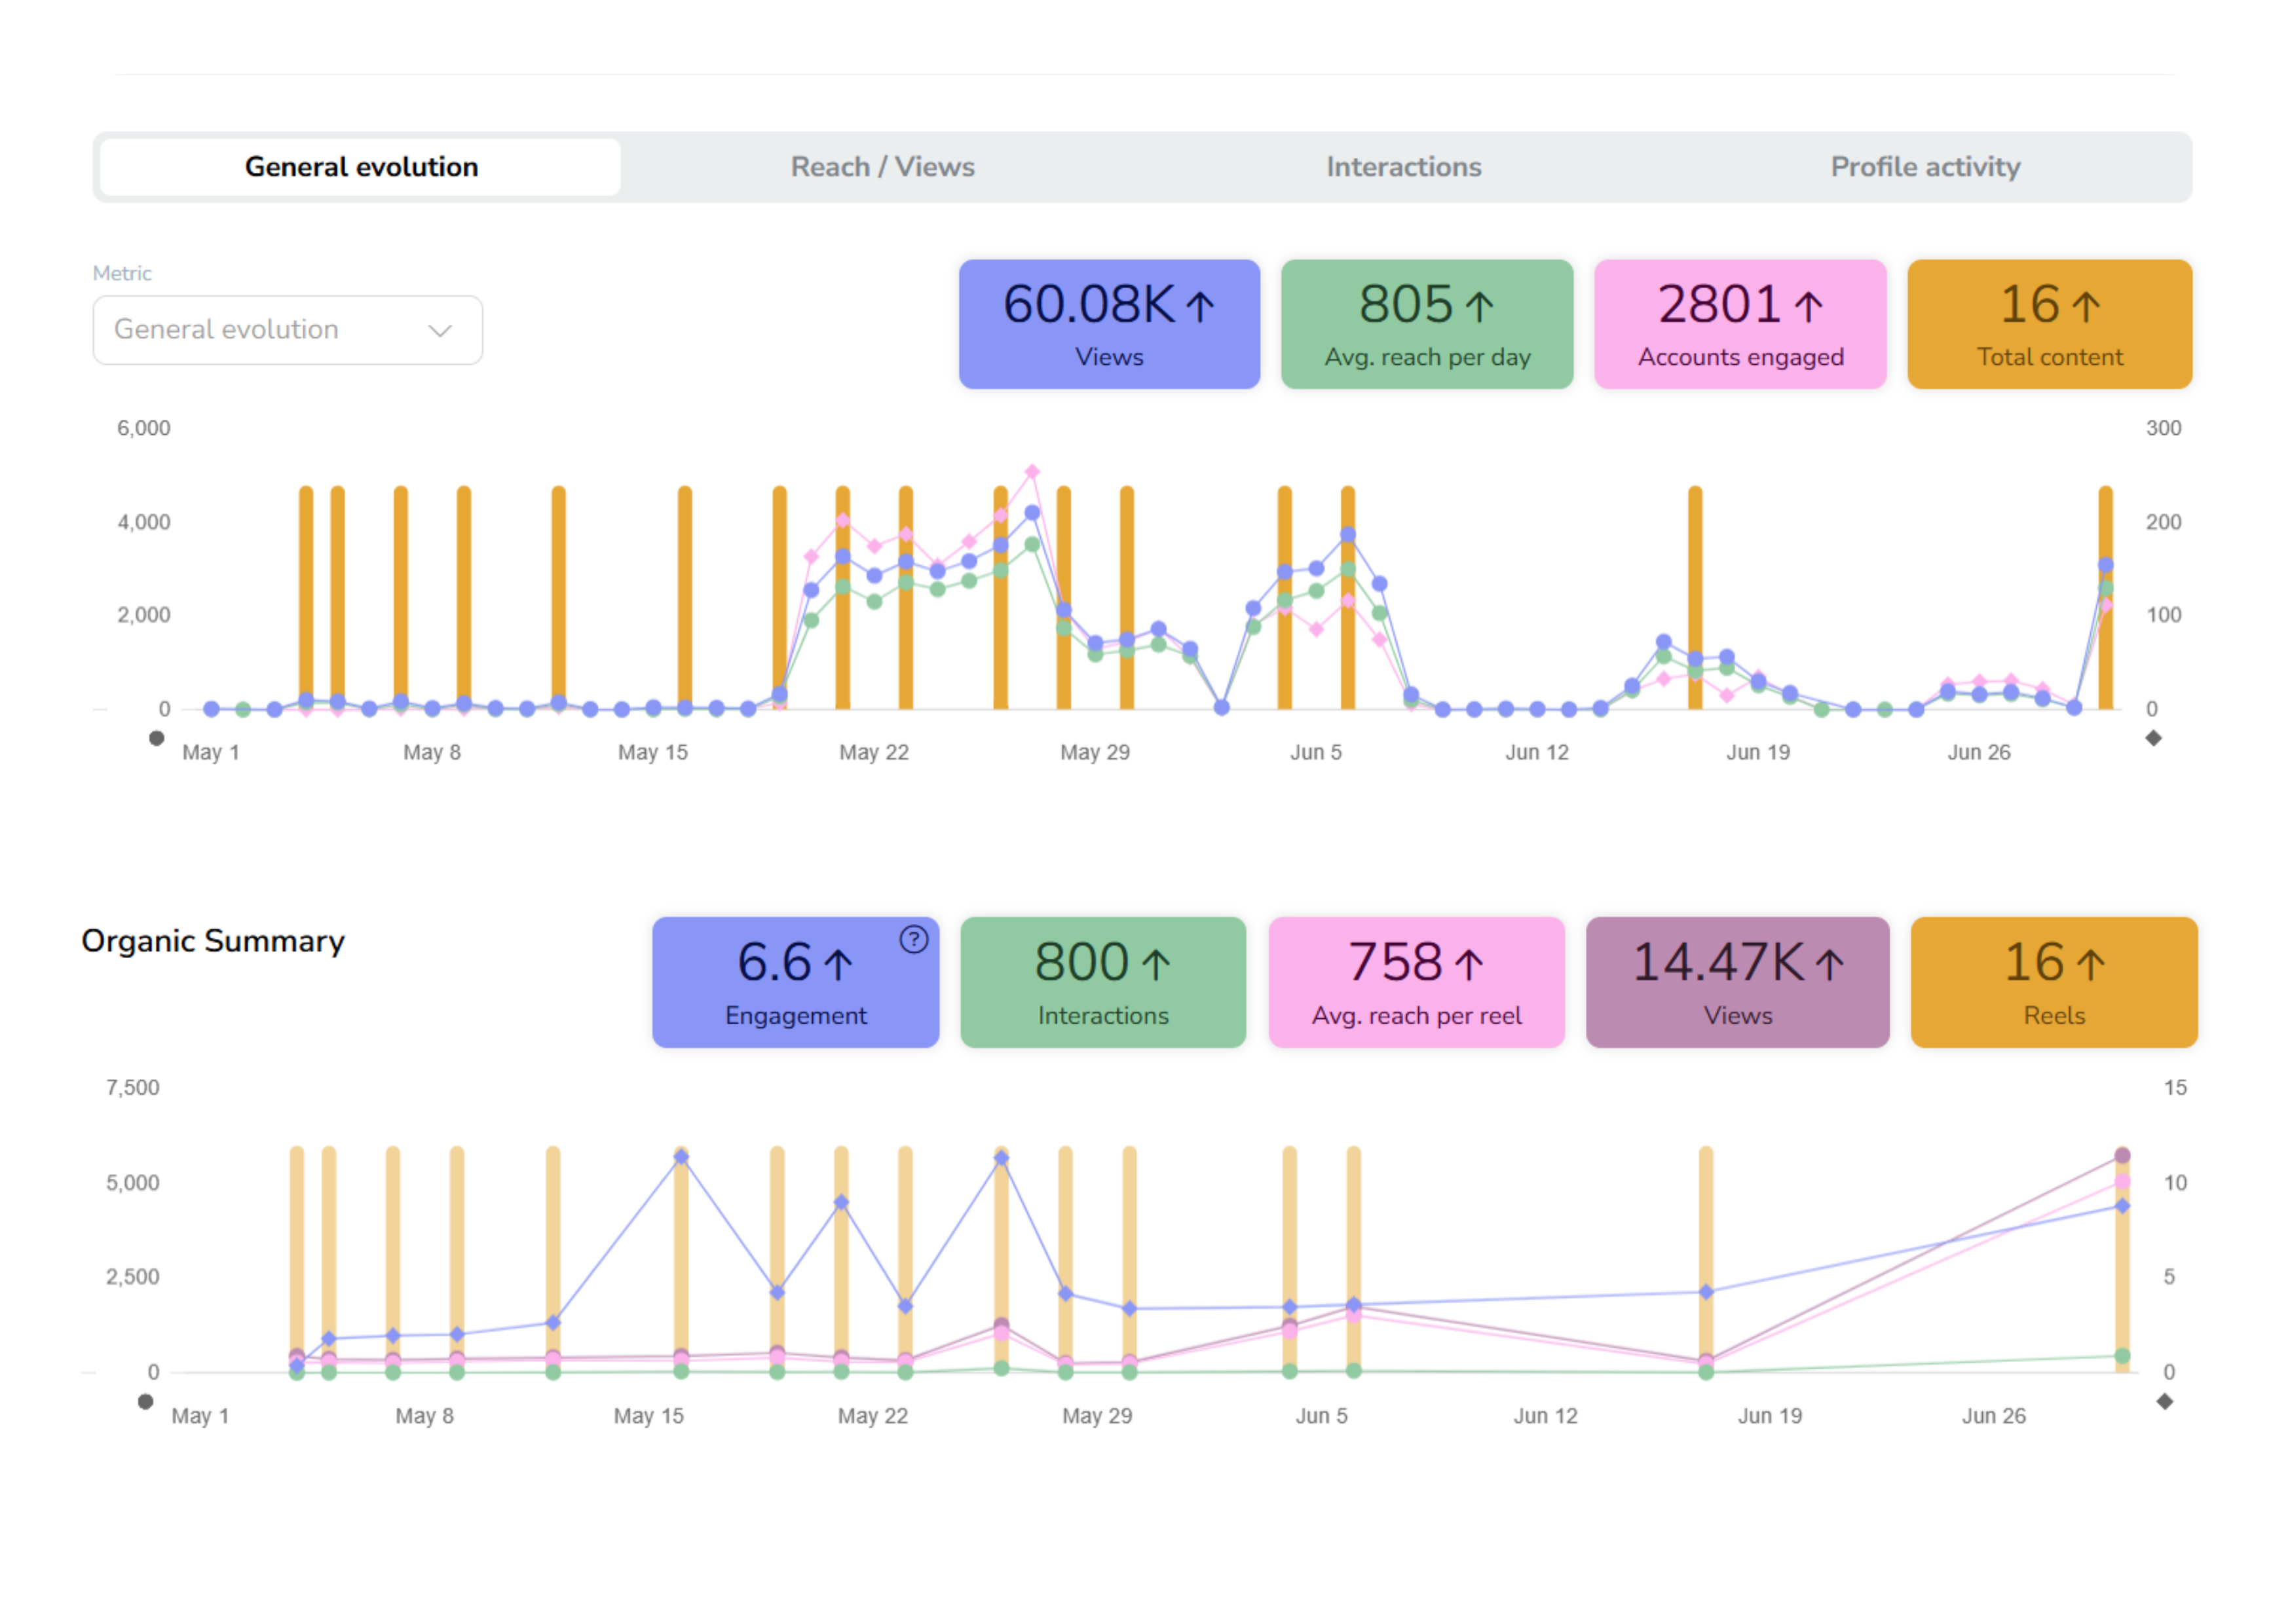2290x1624 pixels.
Task: Click the Jun 5 label on Organic chart
Action: coord(1321,1416)
